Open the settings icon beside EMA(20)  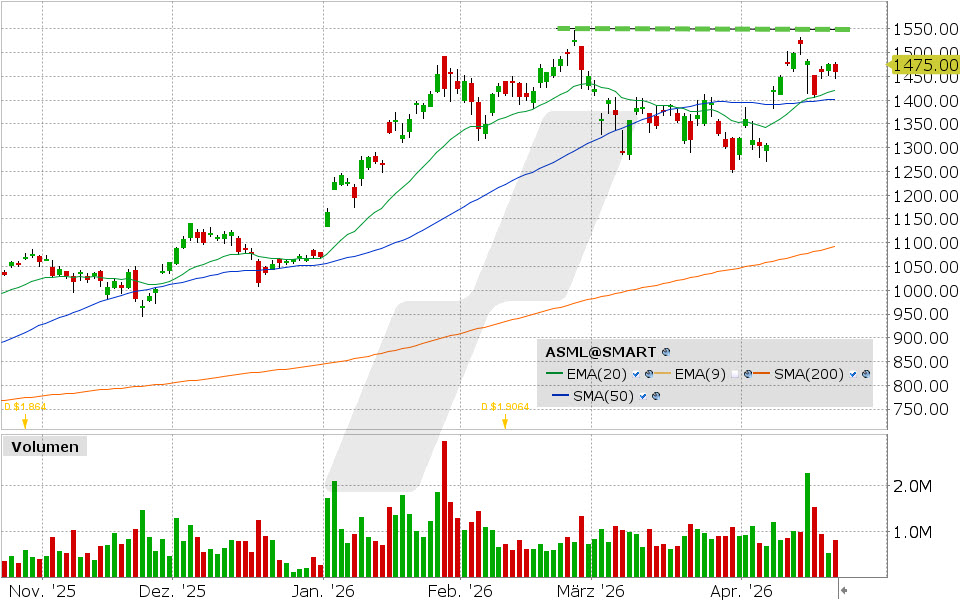(648, 374)
